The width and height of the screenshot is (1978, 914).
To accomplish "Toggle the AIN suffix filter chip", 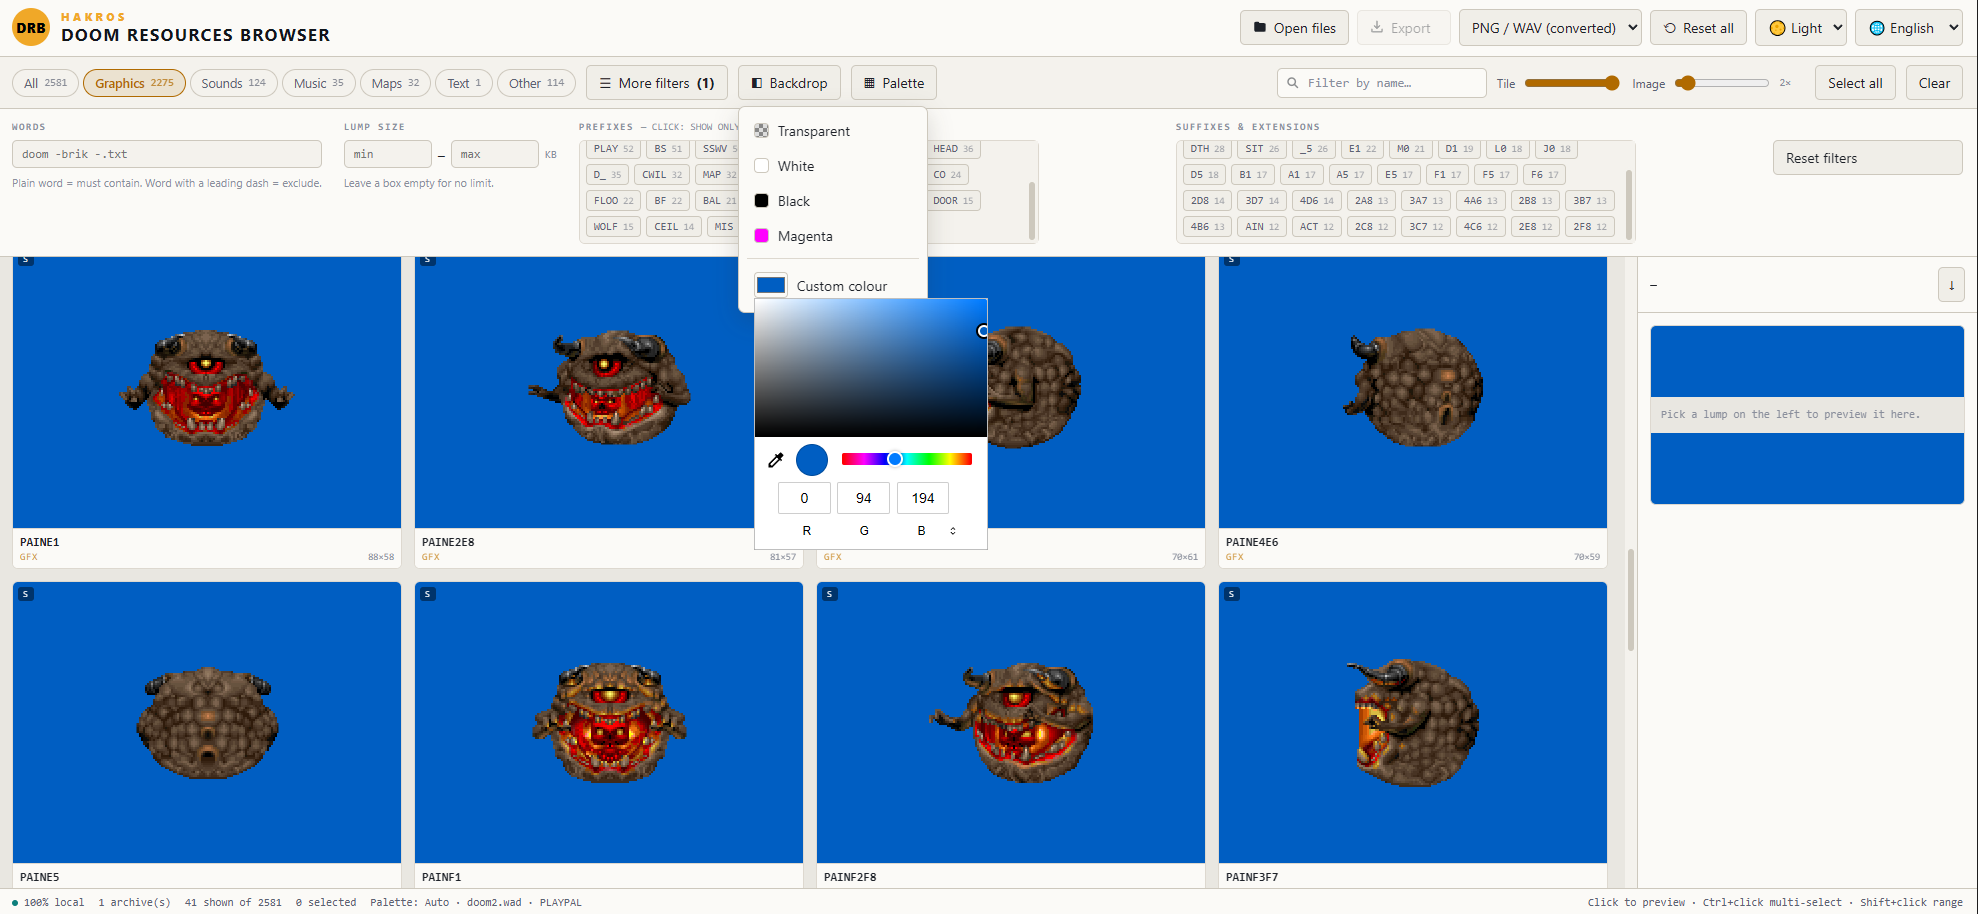I will tap(1262, 227).
